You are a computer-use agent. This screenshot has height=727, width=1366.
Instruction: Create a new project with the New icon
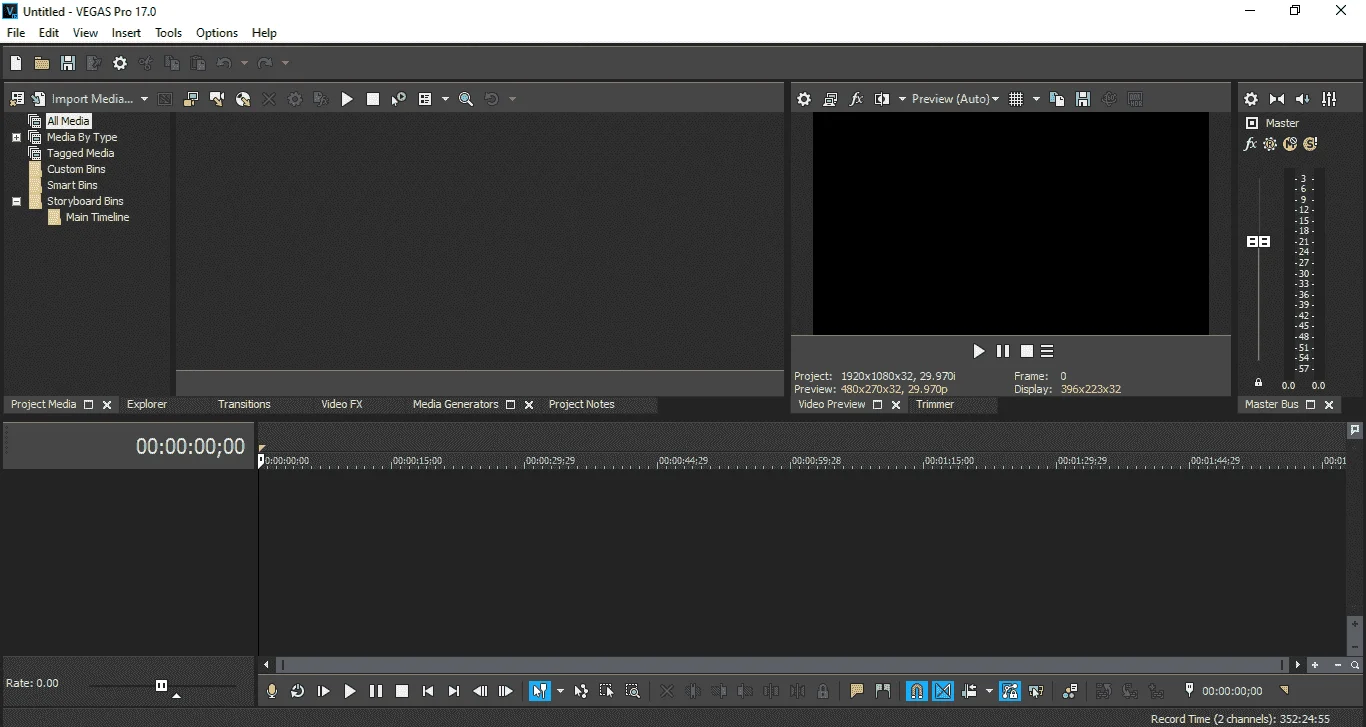pyautogui.click(x=16, y=63)
